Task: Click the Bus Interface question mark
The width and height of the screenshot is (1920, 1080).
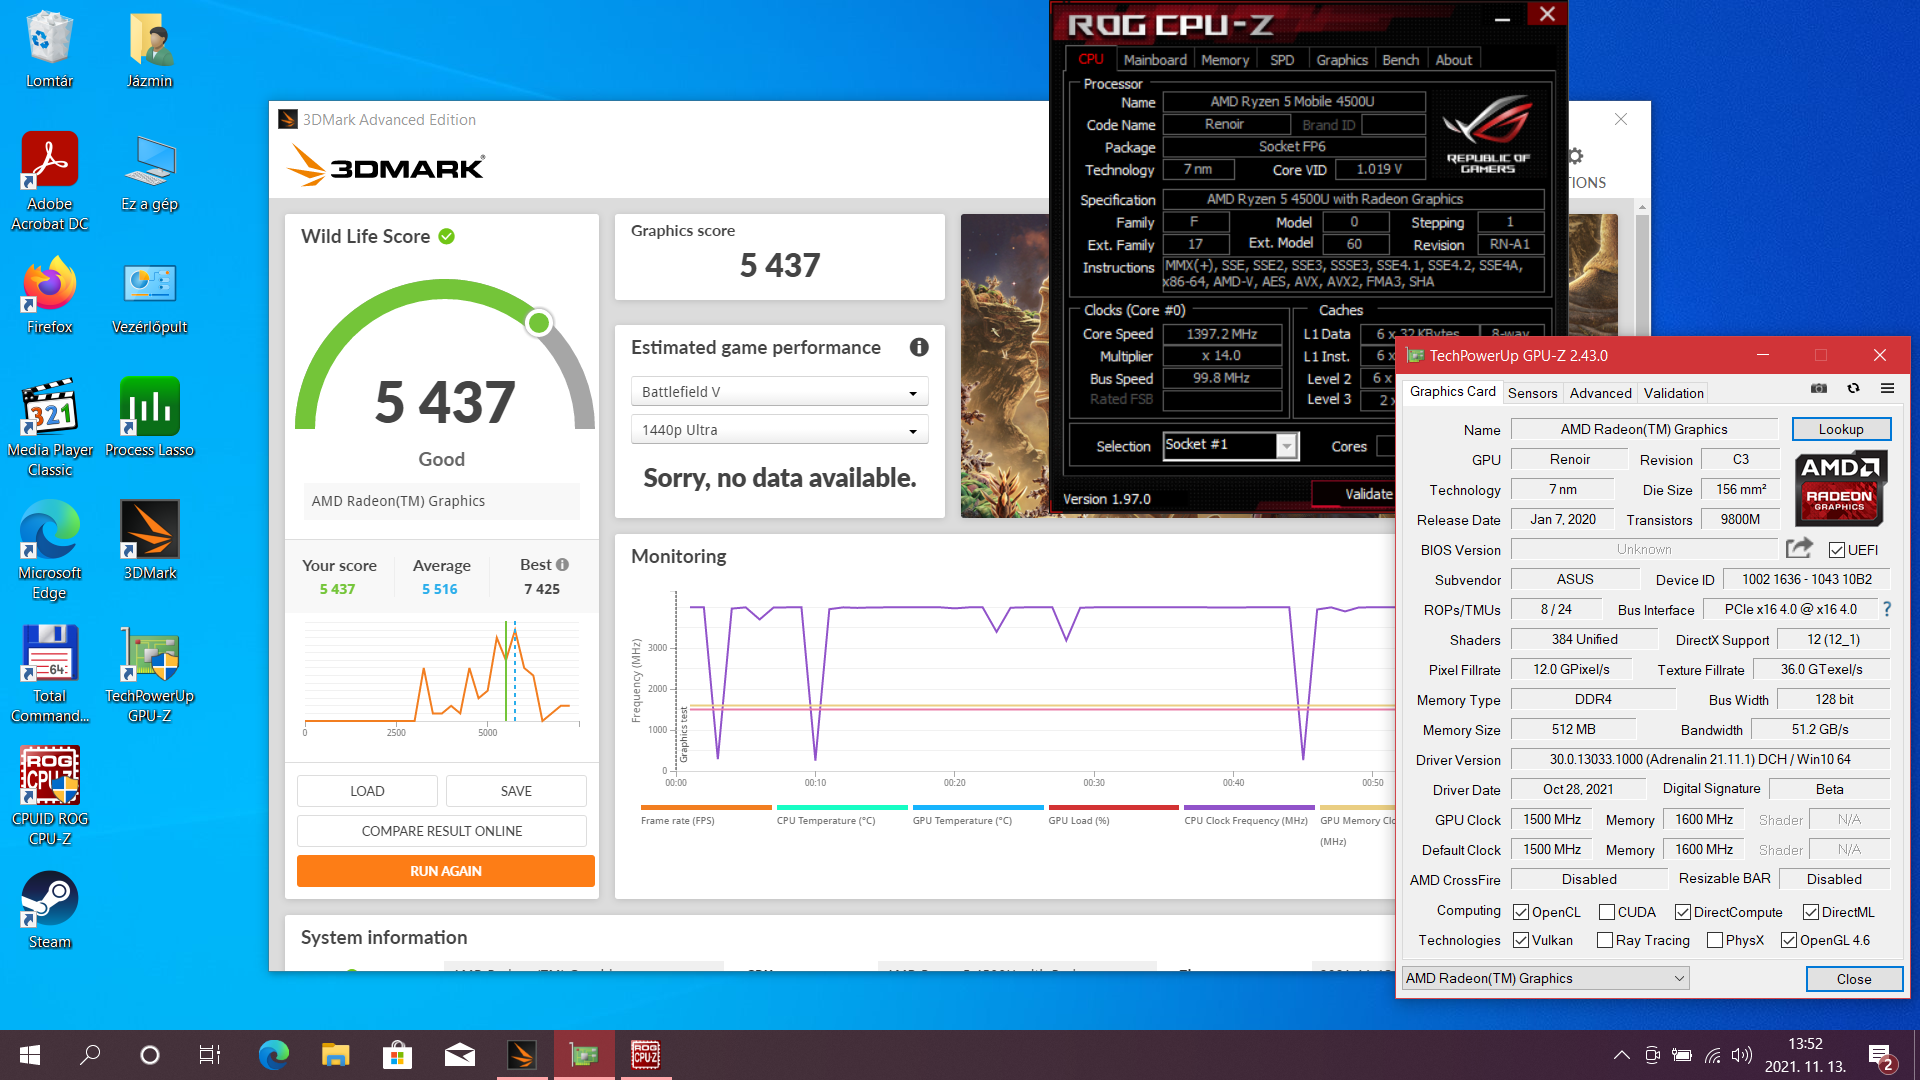Action: (1887, 609)
